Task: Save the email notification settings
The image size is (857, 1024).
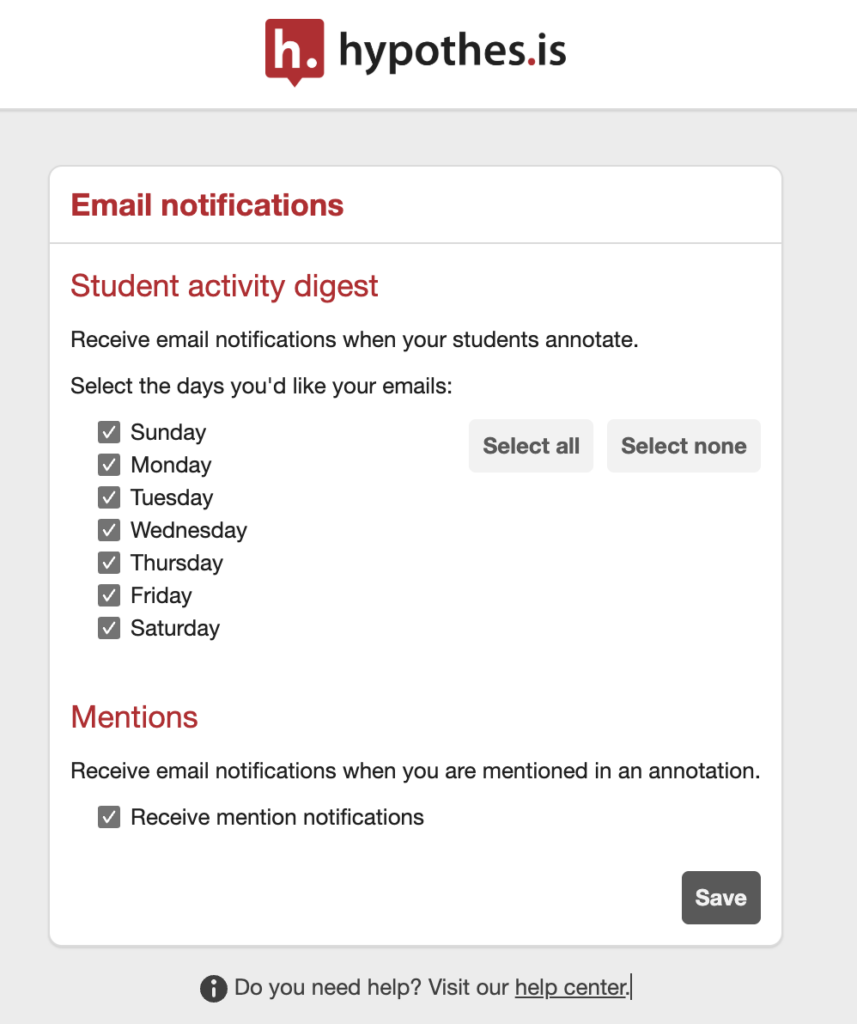Action: 721,897
